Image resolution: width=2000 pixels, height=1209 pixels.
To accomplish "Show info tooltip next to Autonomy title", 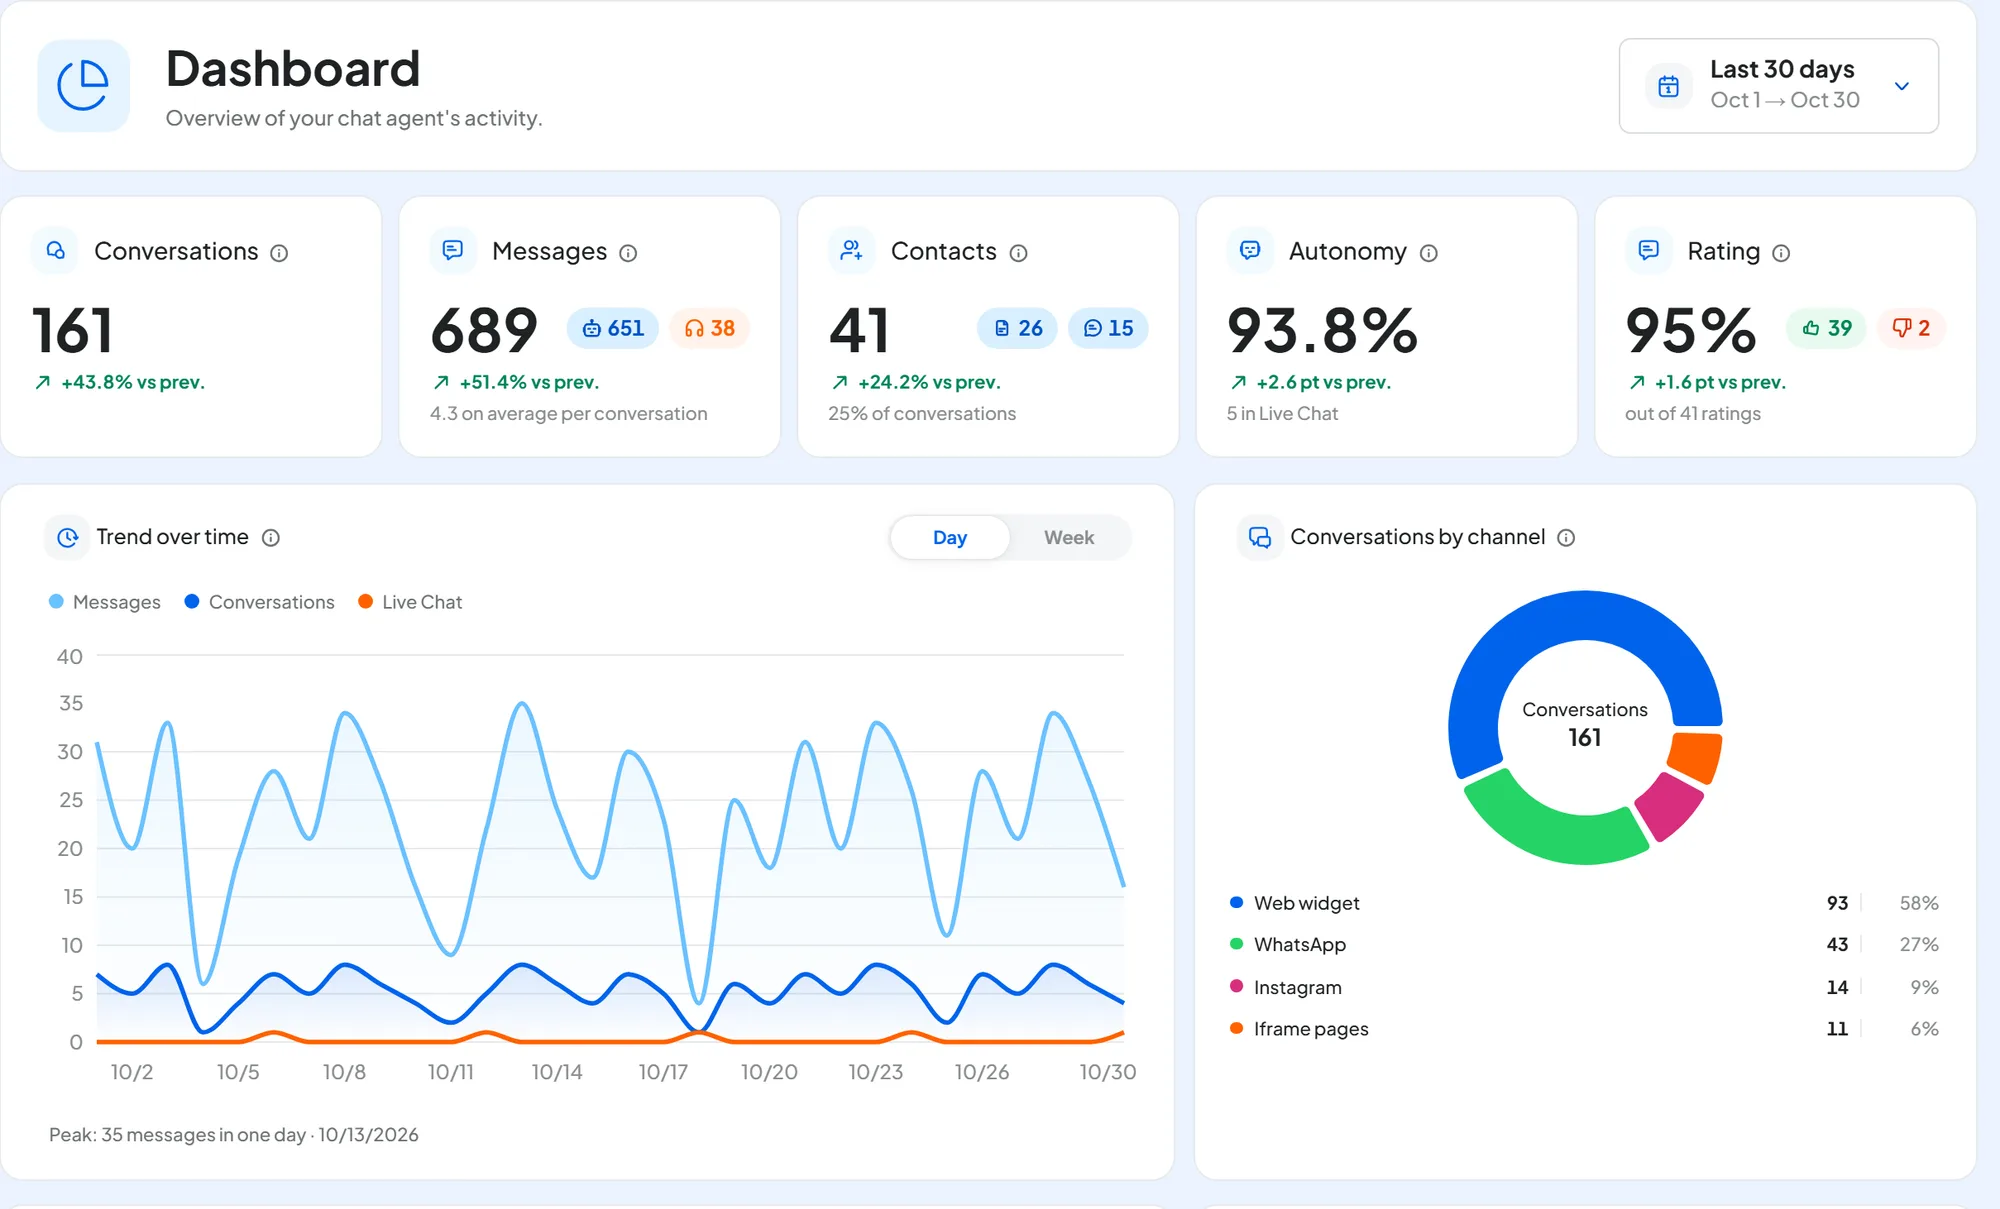I will 1429,253.
